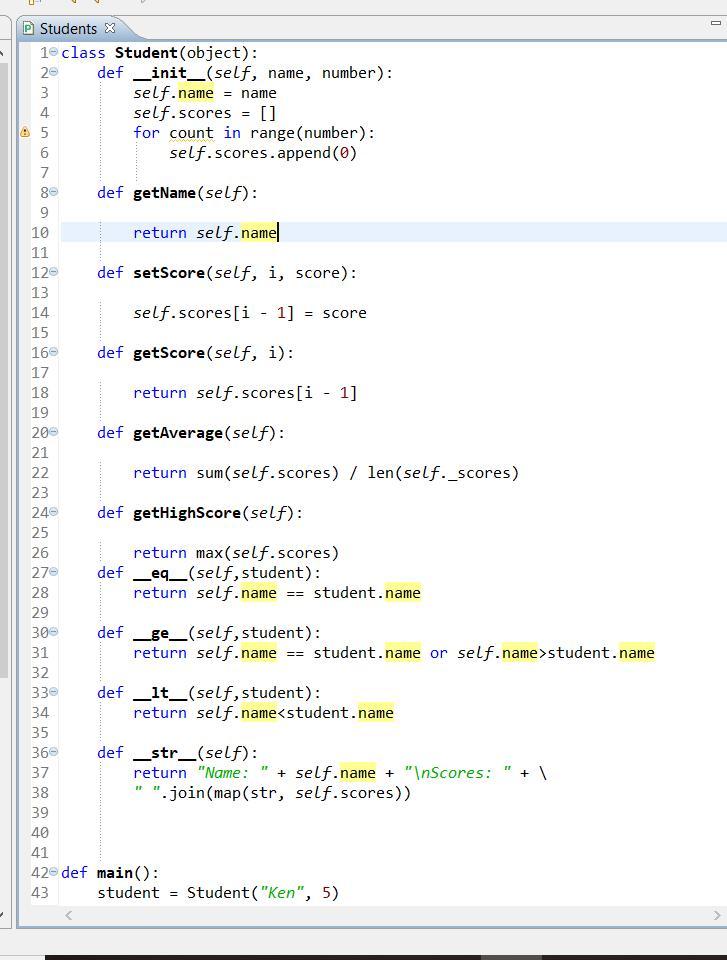727x960 pixels.
Task: Click 'self.scores.append(0)' on line 6
Action: tap(263, 152)
